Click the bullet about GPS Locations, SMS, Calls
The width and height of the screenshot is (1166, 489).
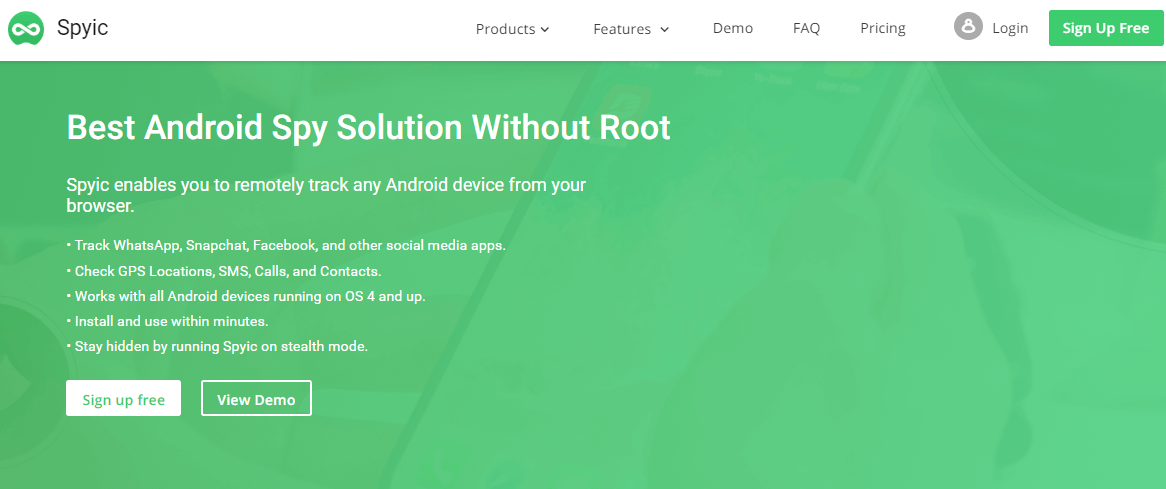(224, 271)
